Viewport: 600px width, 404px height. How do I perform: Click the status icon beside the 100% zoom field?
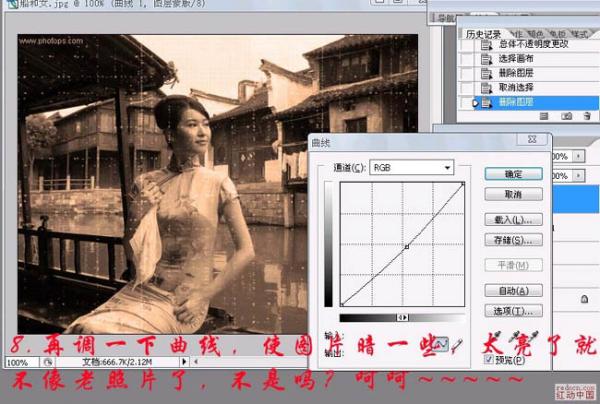coord(47,362)
